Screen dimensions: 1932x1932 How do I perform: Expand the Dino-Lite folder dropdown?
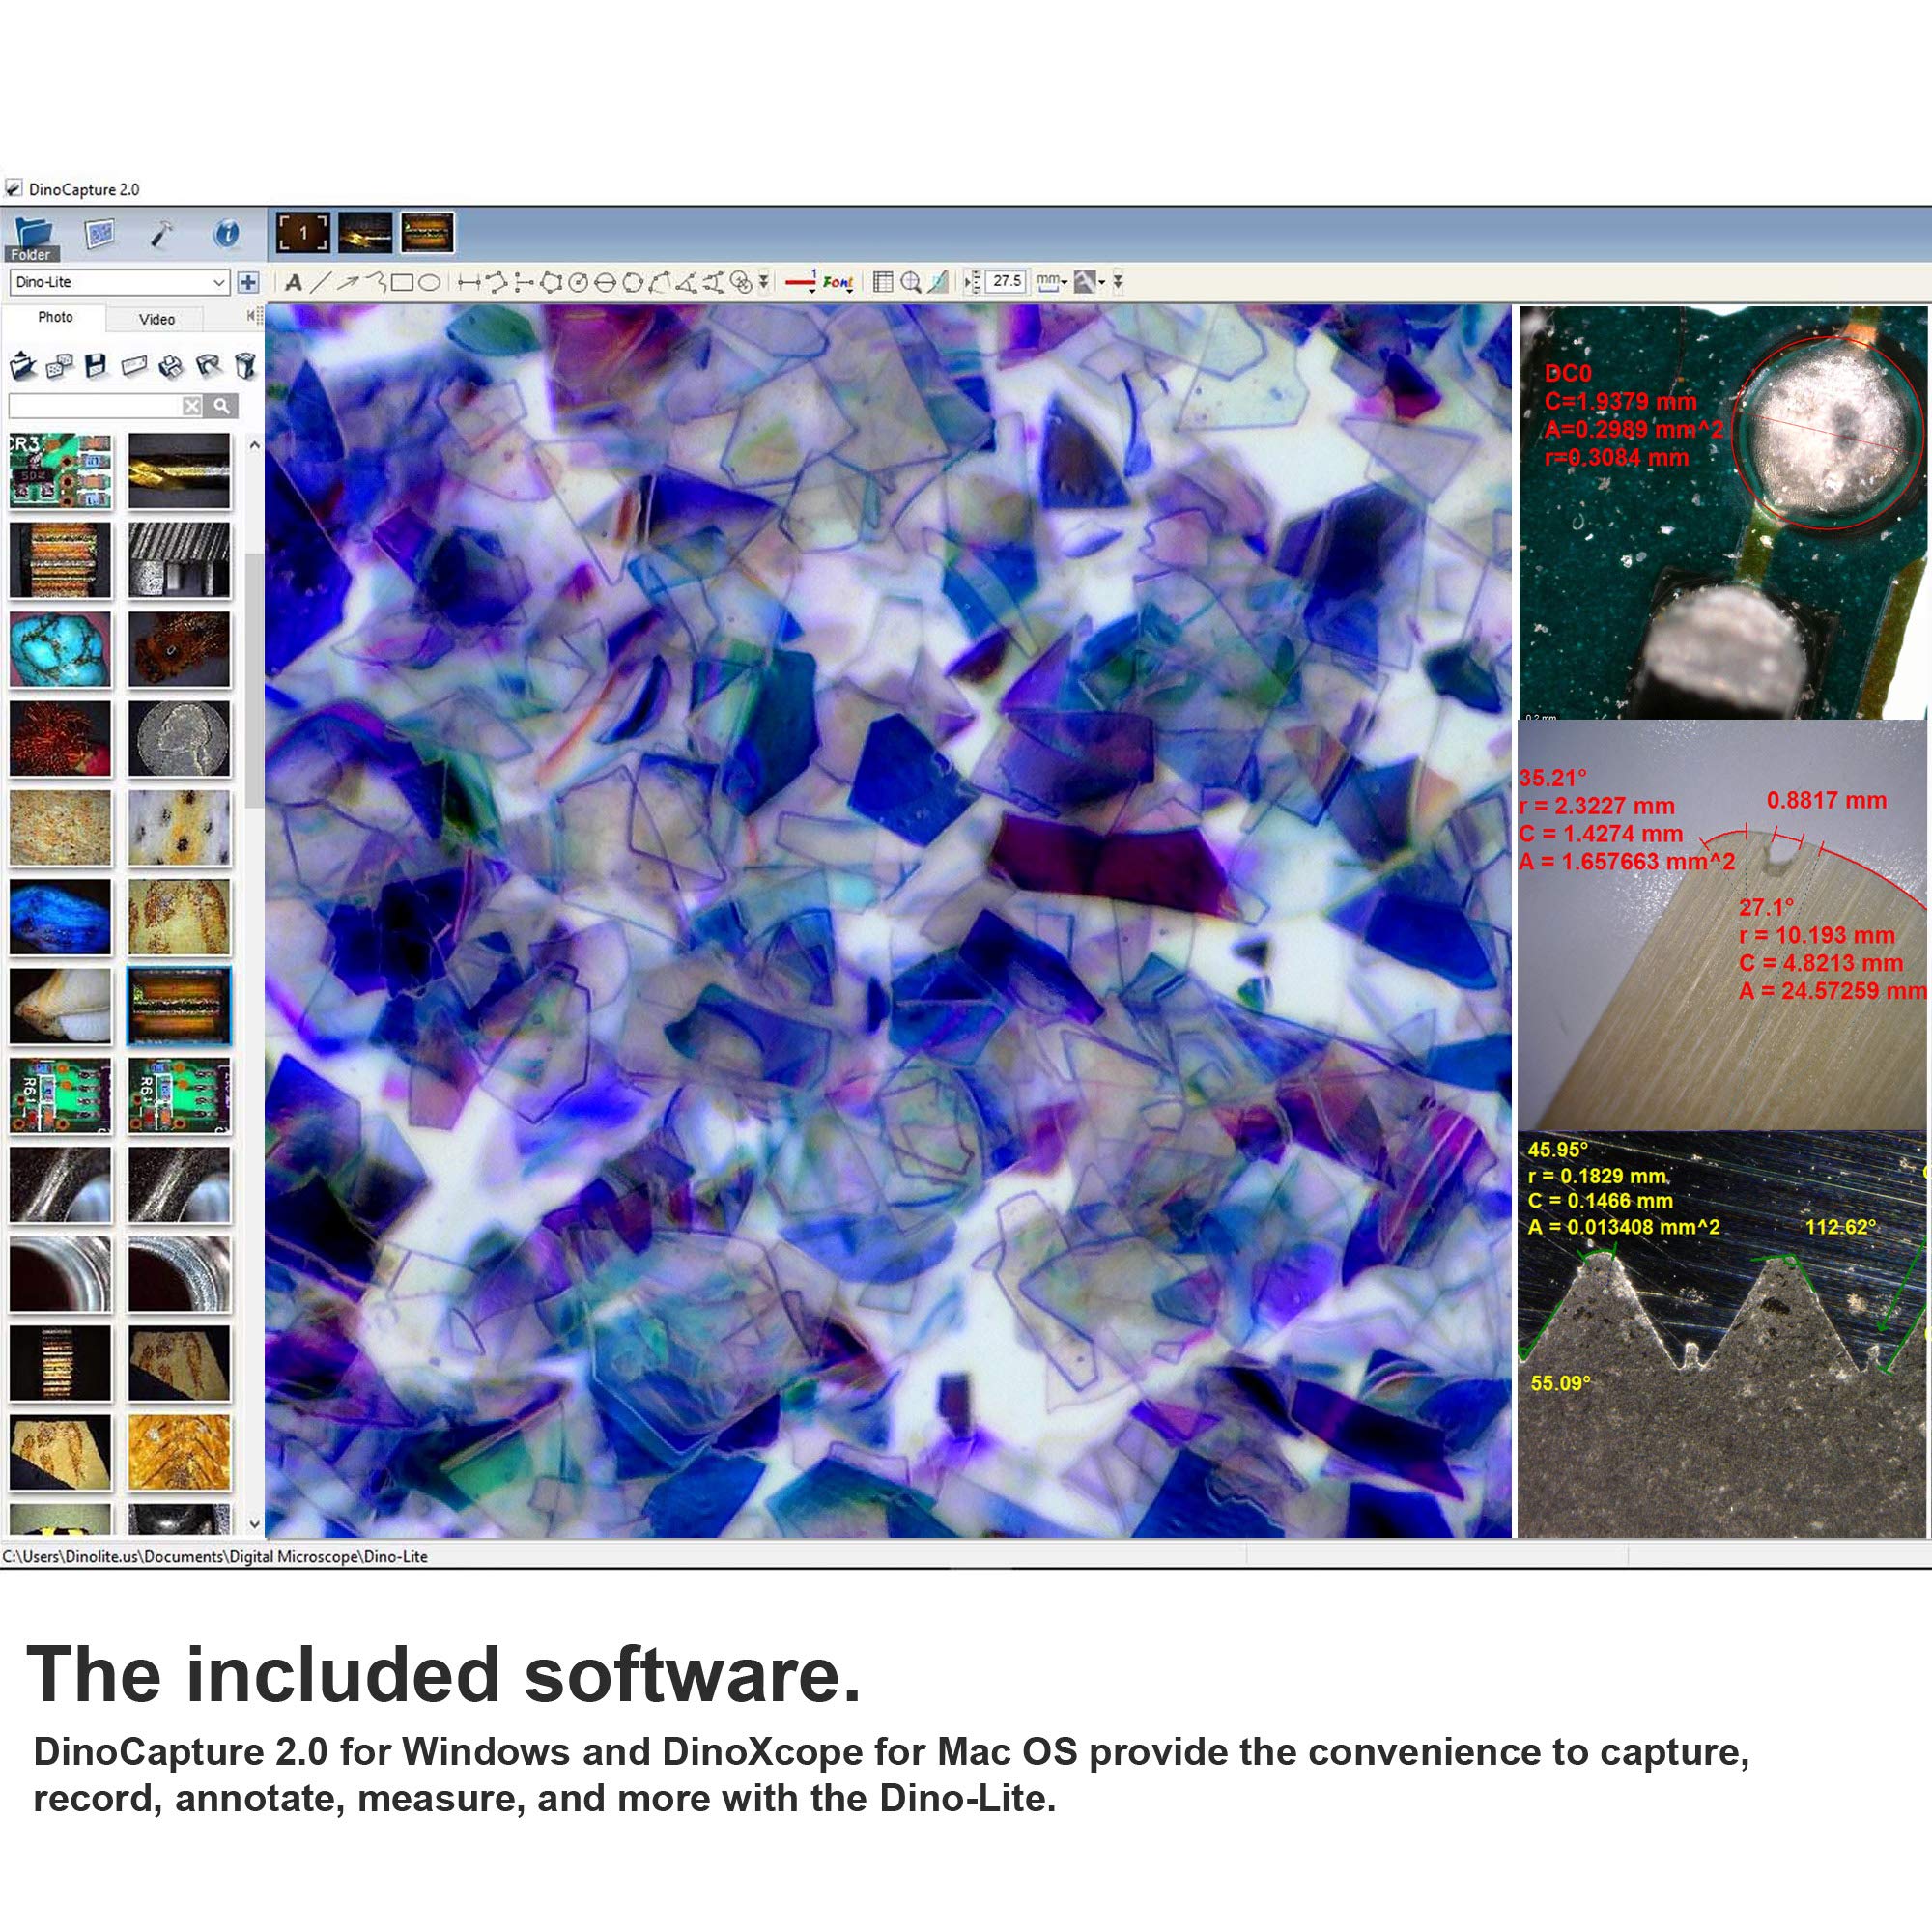coord(219,283)
